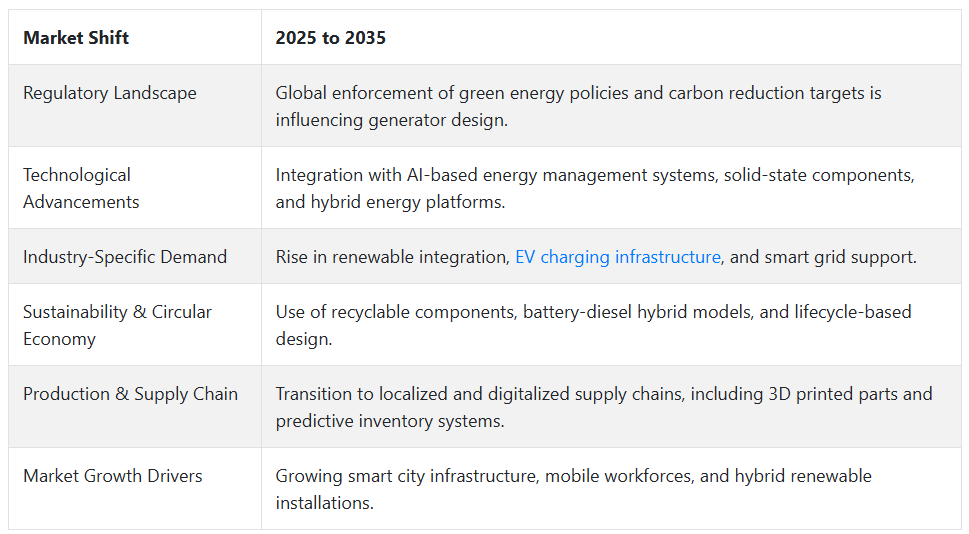Click the localized supply chains description
This screenshot has width=969, height=534.
coord(604,407)
